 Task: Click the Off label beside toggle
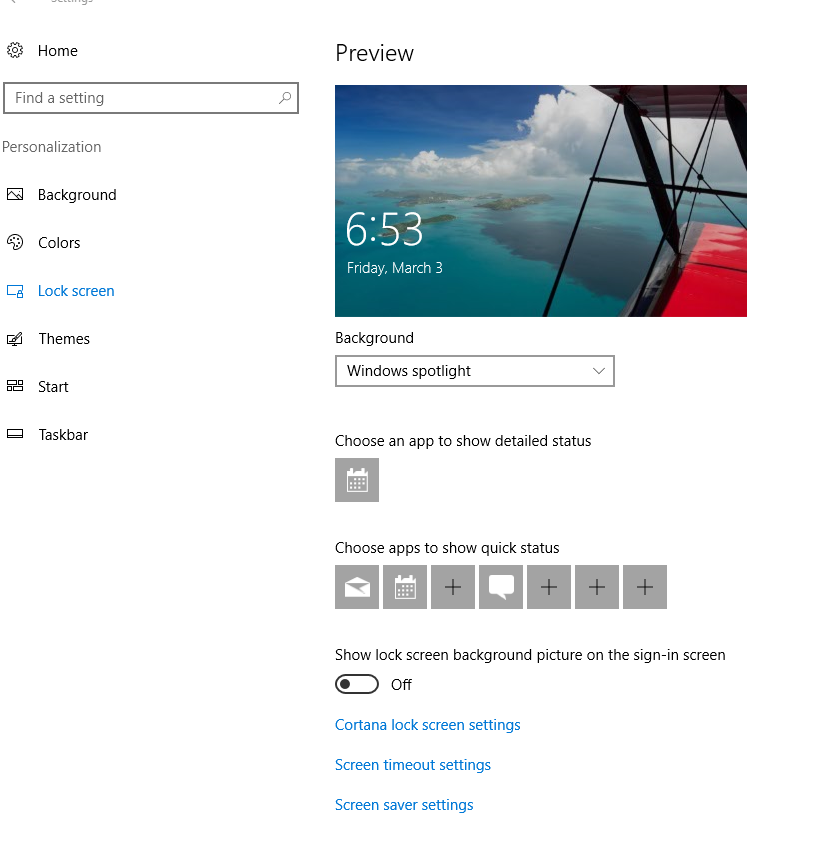pyautogui.click(x=401, y=685)
